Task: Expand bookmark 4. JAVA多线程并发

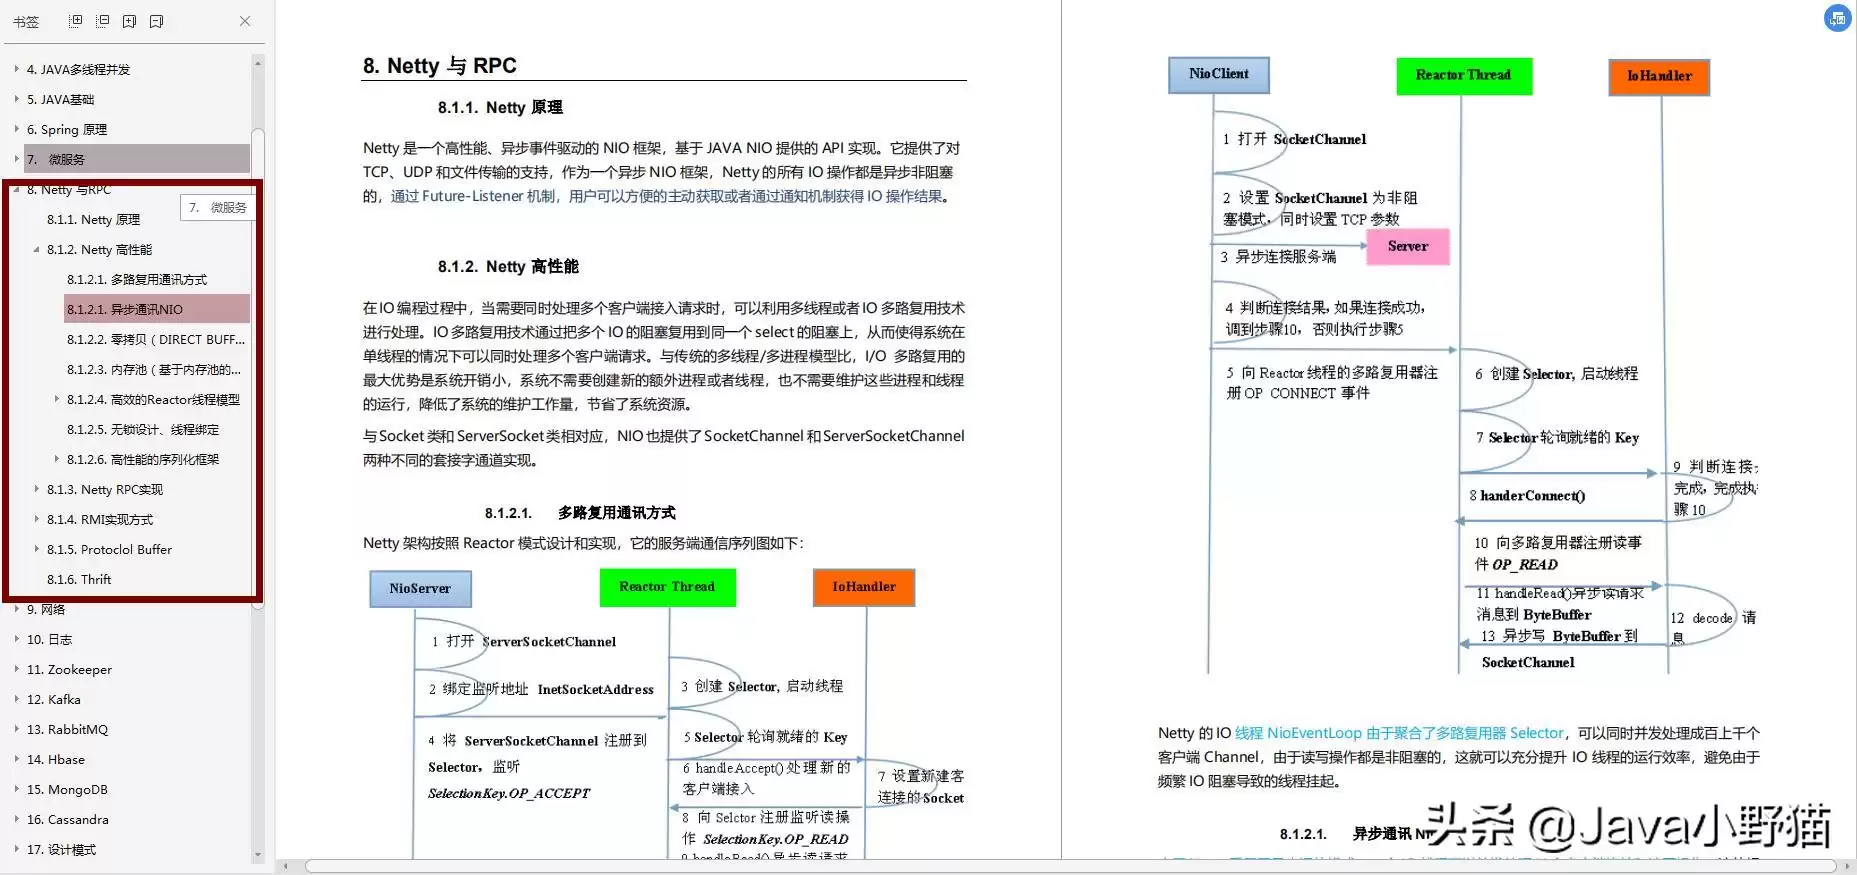Action: tap(16, 69)
